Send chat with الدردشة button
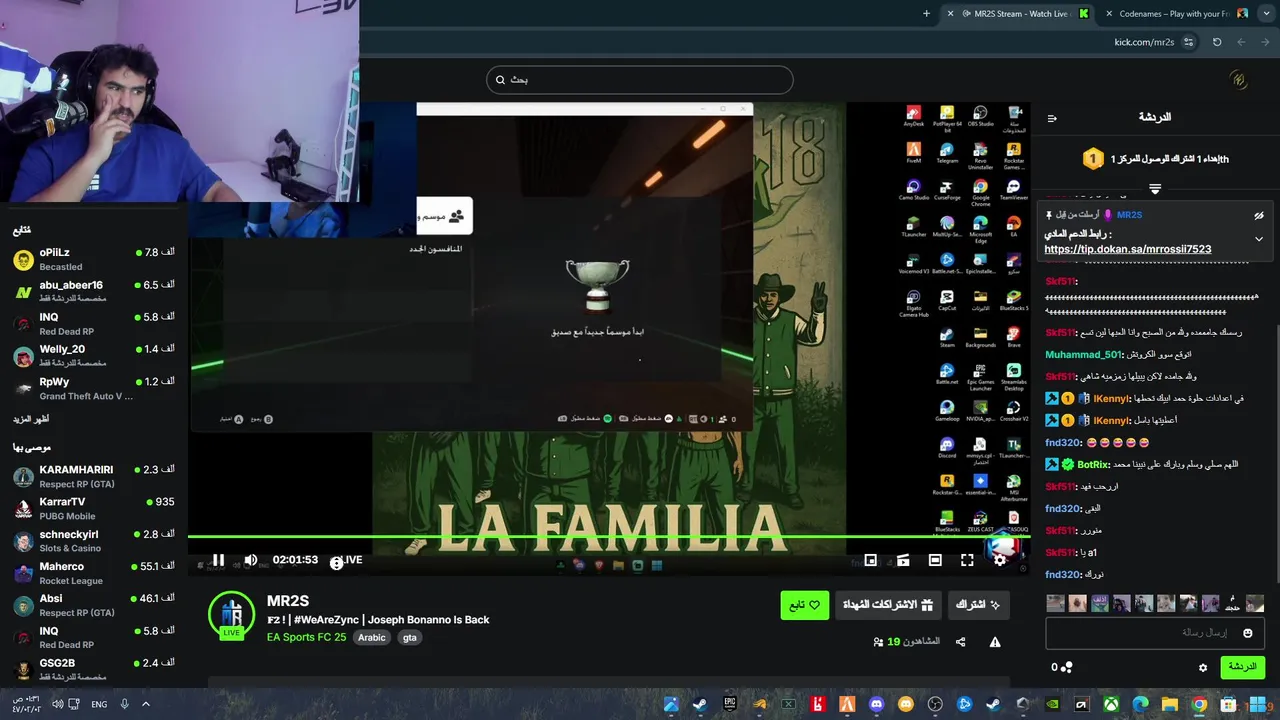The width and height of the screenshot is (1280, 720). click(x=1242, y=667)
